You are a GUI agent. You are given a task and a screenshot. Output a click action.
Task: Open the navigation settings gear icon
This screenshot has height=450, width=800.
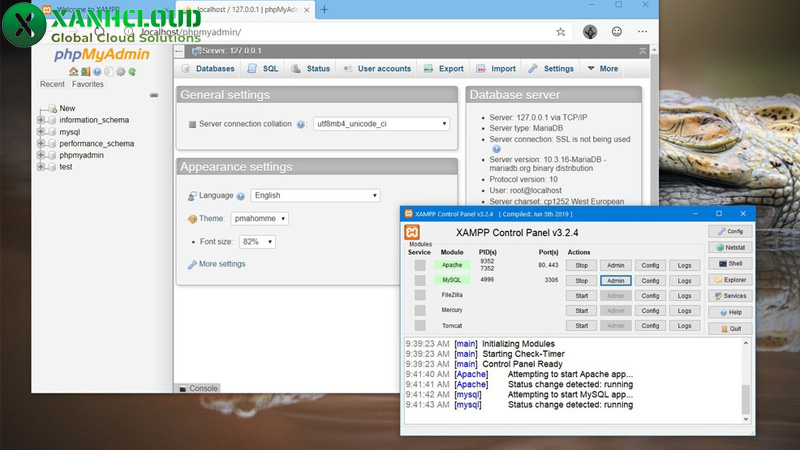120,71
